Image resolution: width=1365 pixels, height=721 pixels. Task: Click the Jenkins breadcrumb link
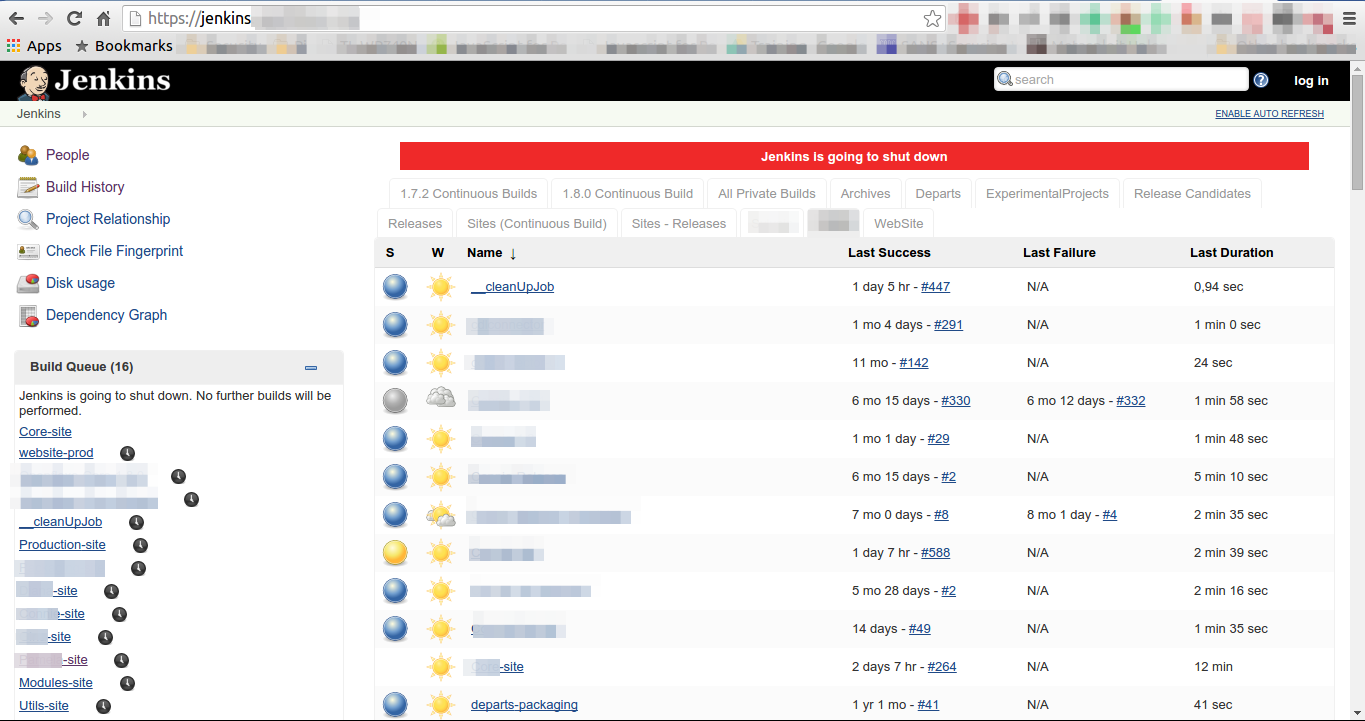coord(39,114)
